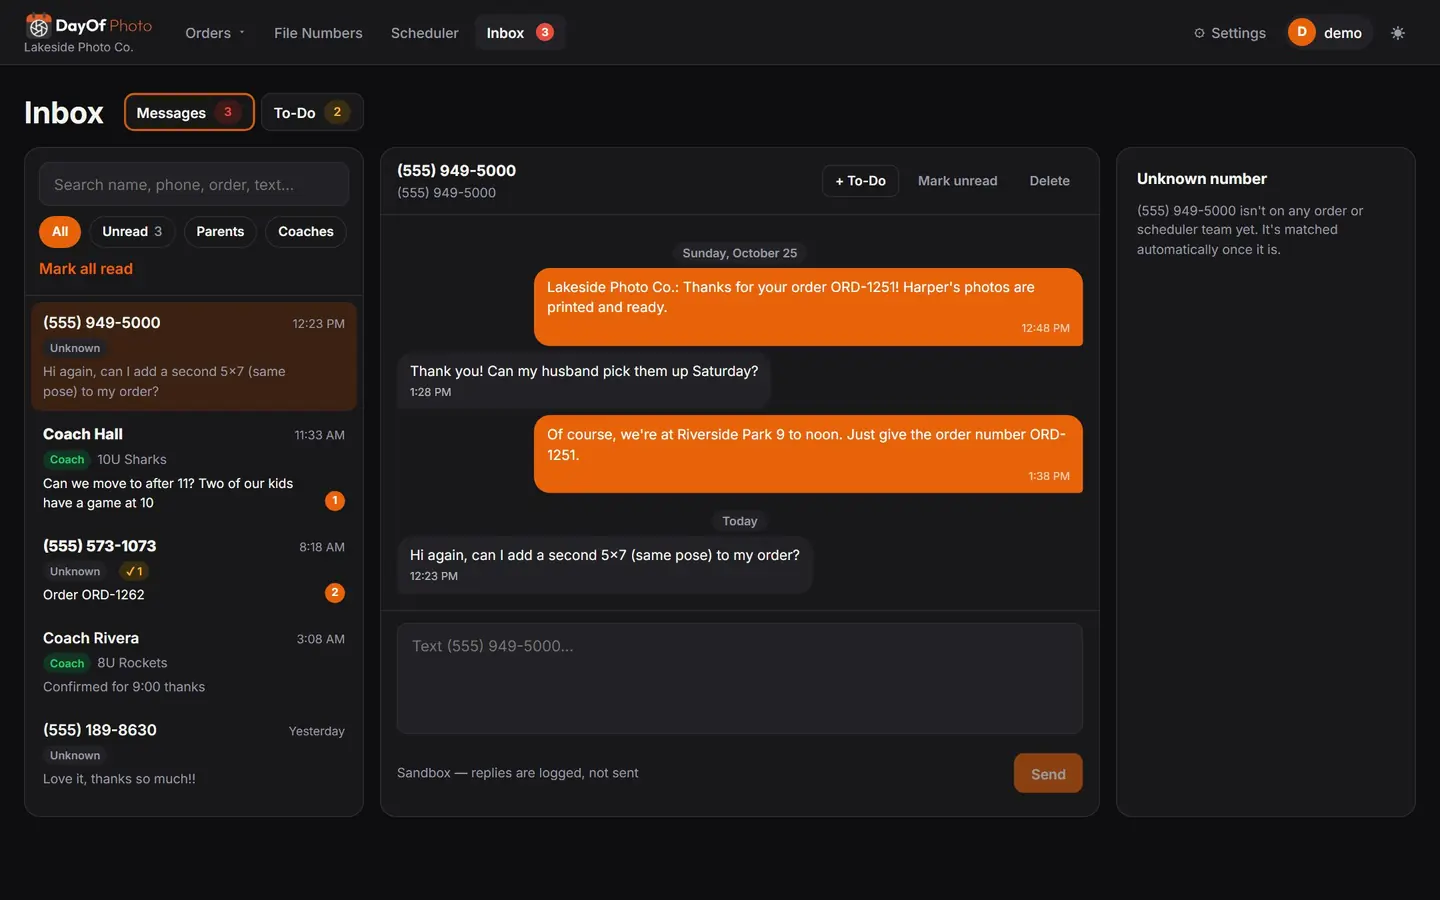Open the Orders dropdown menu
The width and height of the screenshot is (1440, 900).
pyautogui.click(x=215, y=33)
